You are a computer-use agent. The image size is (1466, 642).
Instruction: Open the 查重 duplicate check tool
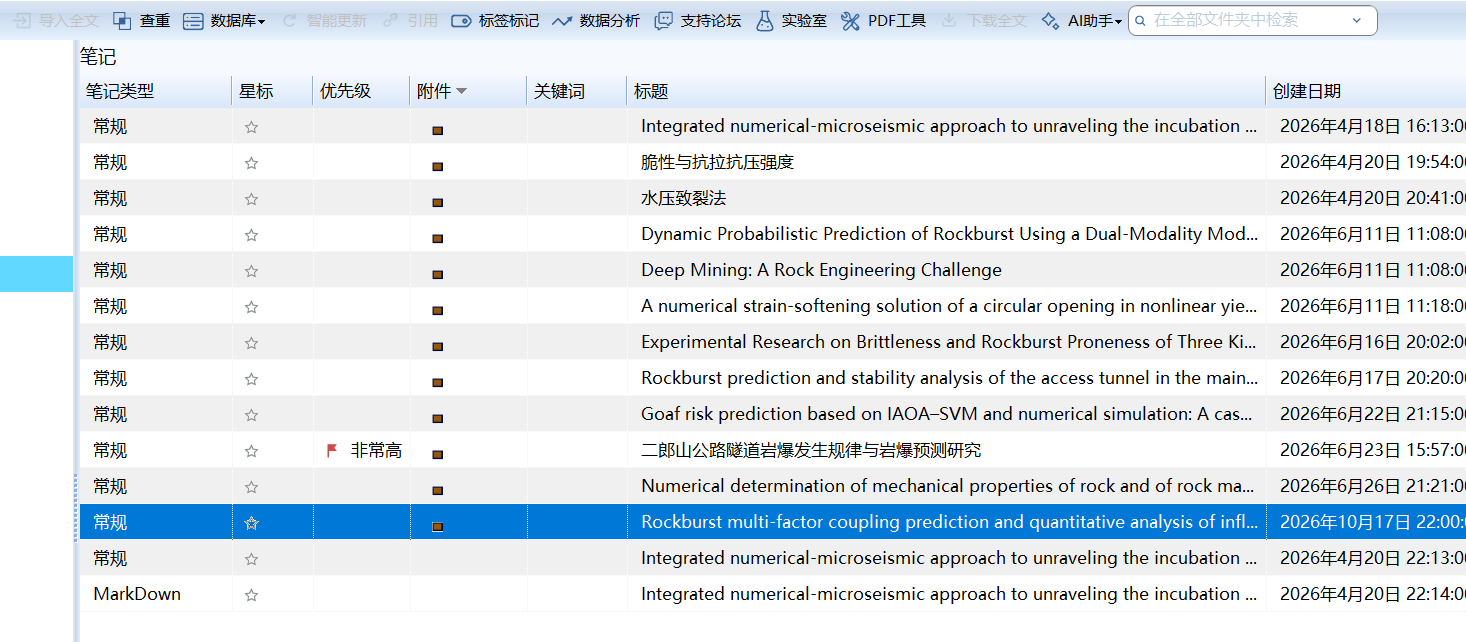pyautogui.click(x=141, y=20)
